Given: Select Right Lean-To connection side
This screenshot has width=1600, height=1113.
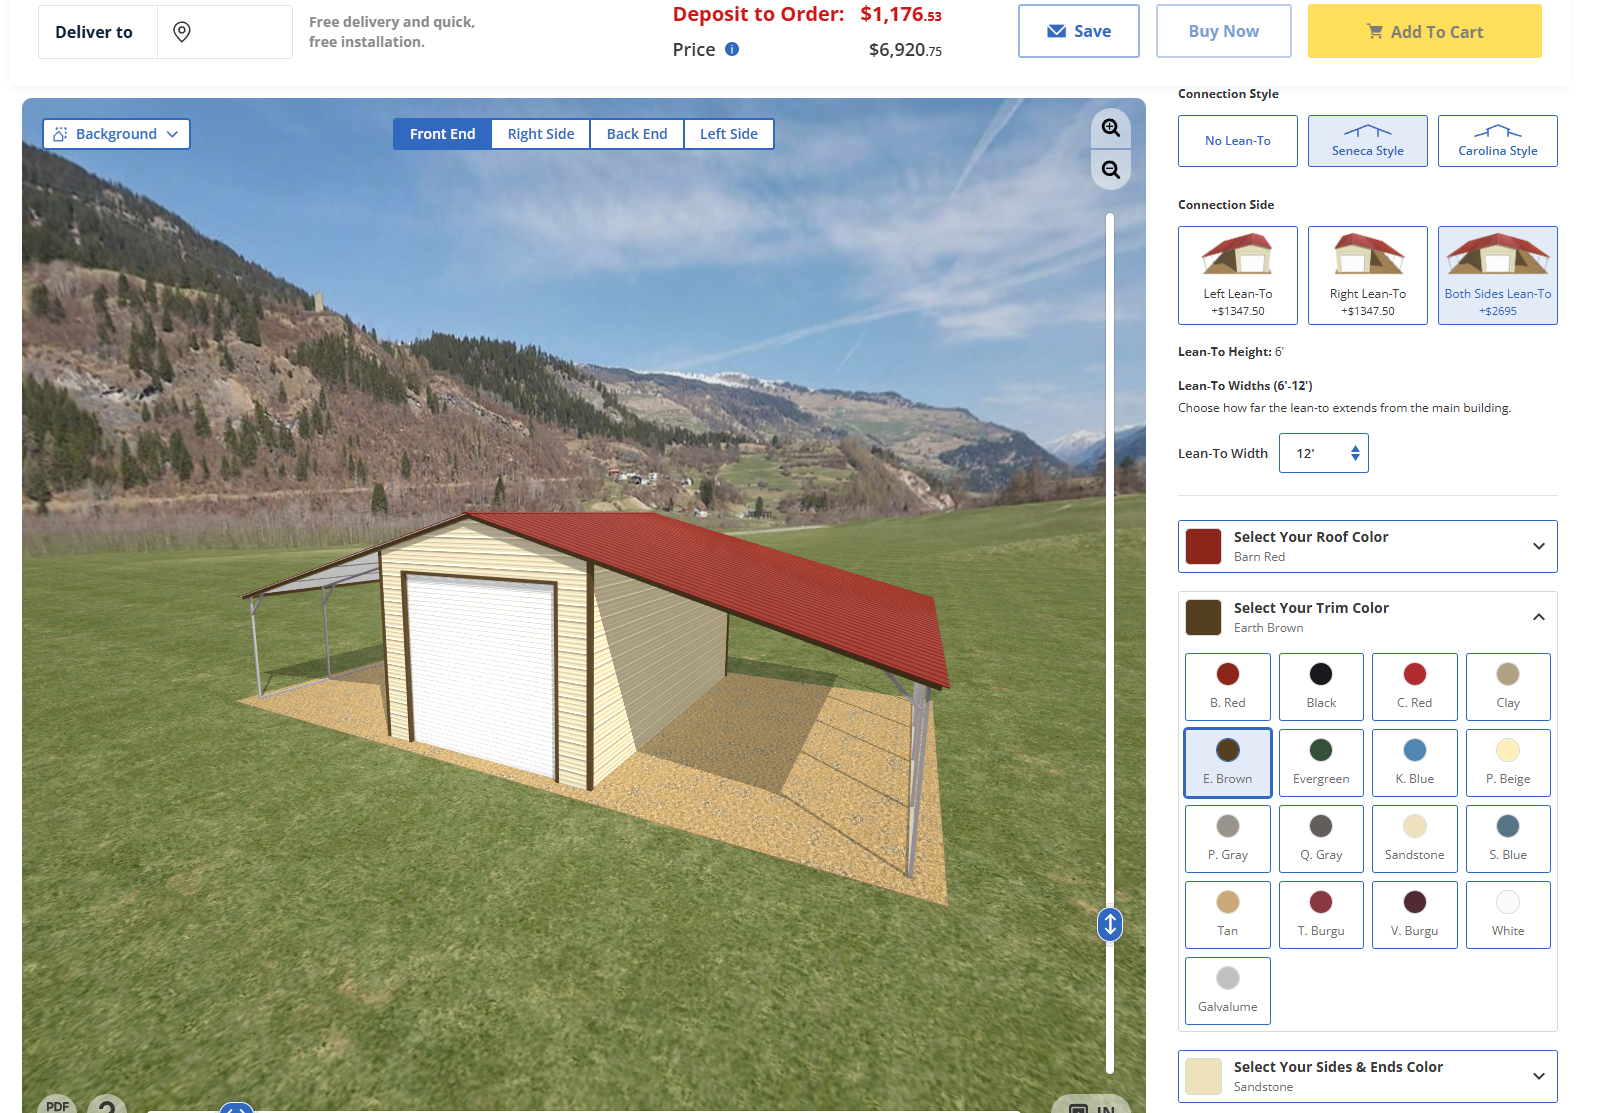Looking at the screenshot, I should click(1368, 275).
